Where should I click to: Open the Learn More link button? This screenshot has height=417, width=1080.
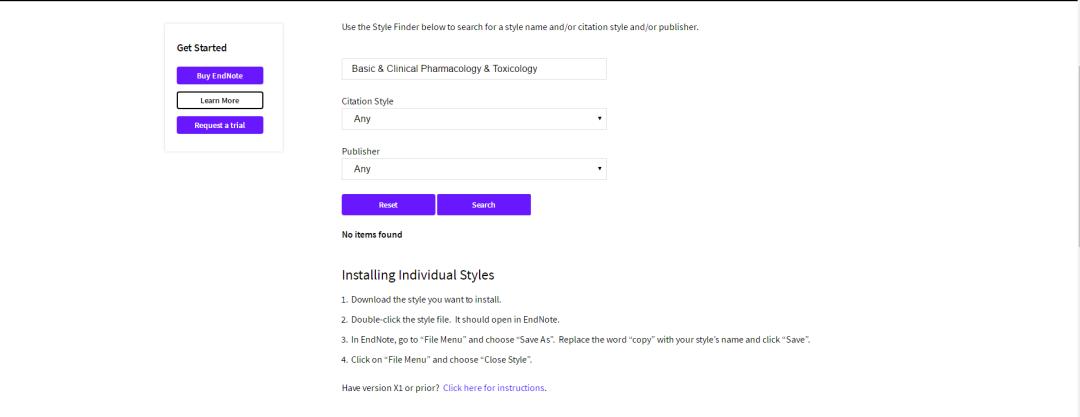(220, 100)
